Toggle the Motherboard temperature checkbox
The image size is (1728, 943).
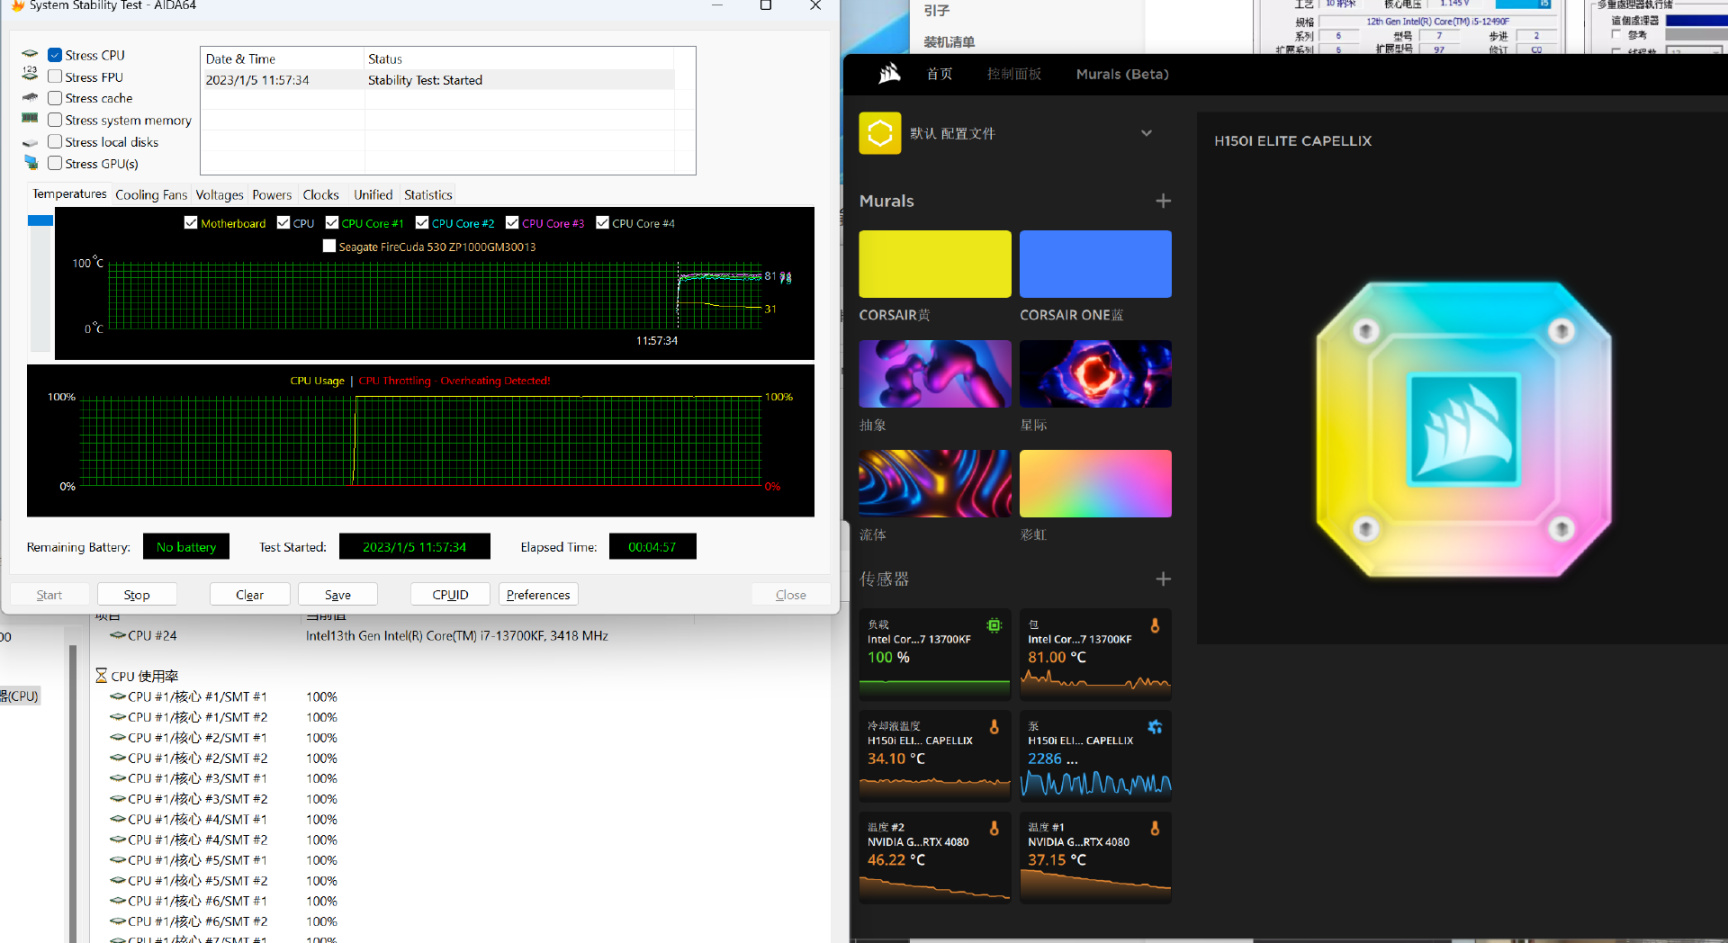tap(191, 223)
